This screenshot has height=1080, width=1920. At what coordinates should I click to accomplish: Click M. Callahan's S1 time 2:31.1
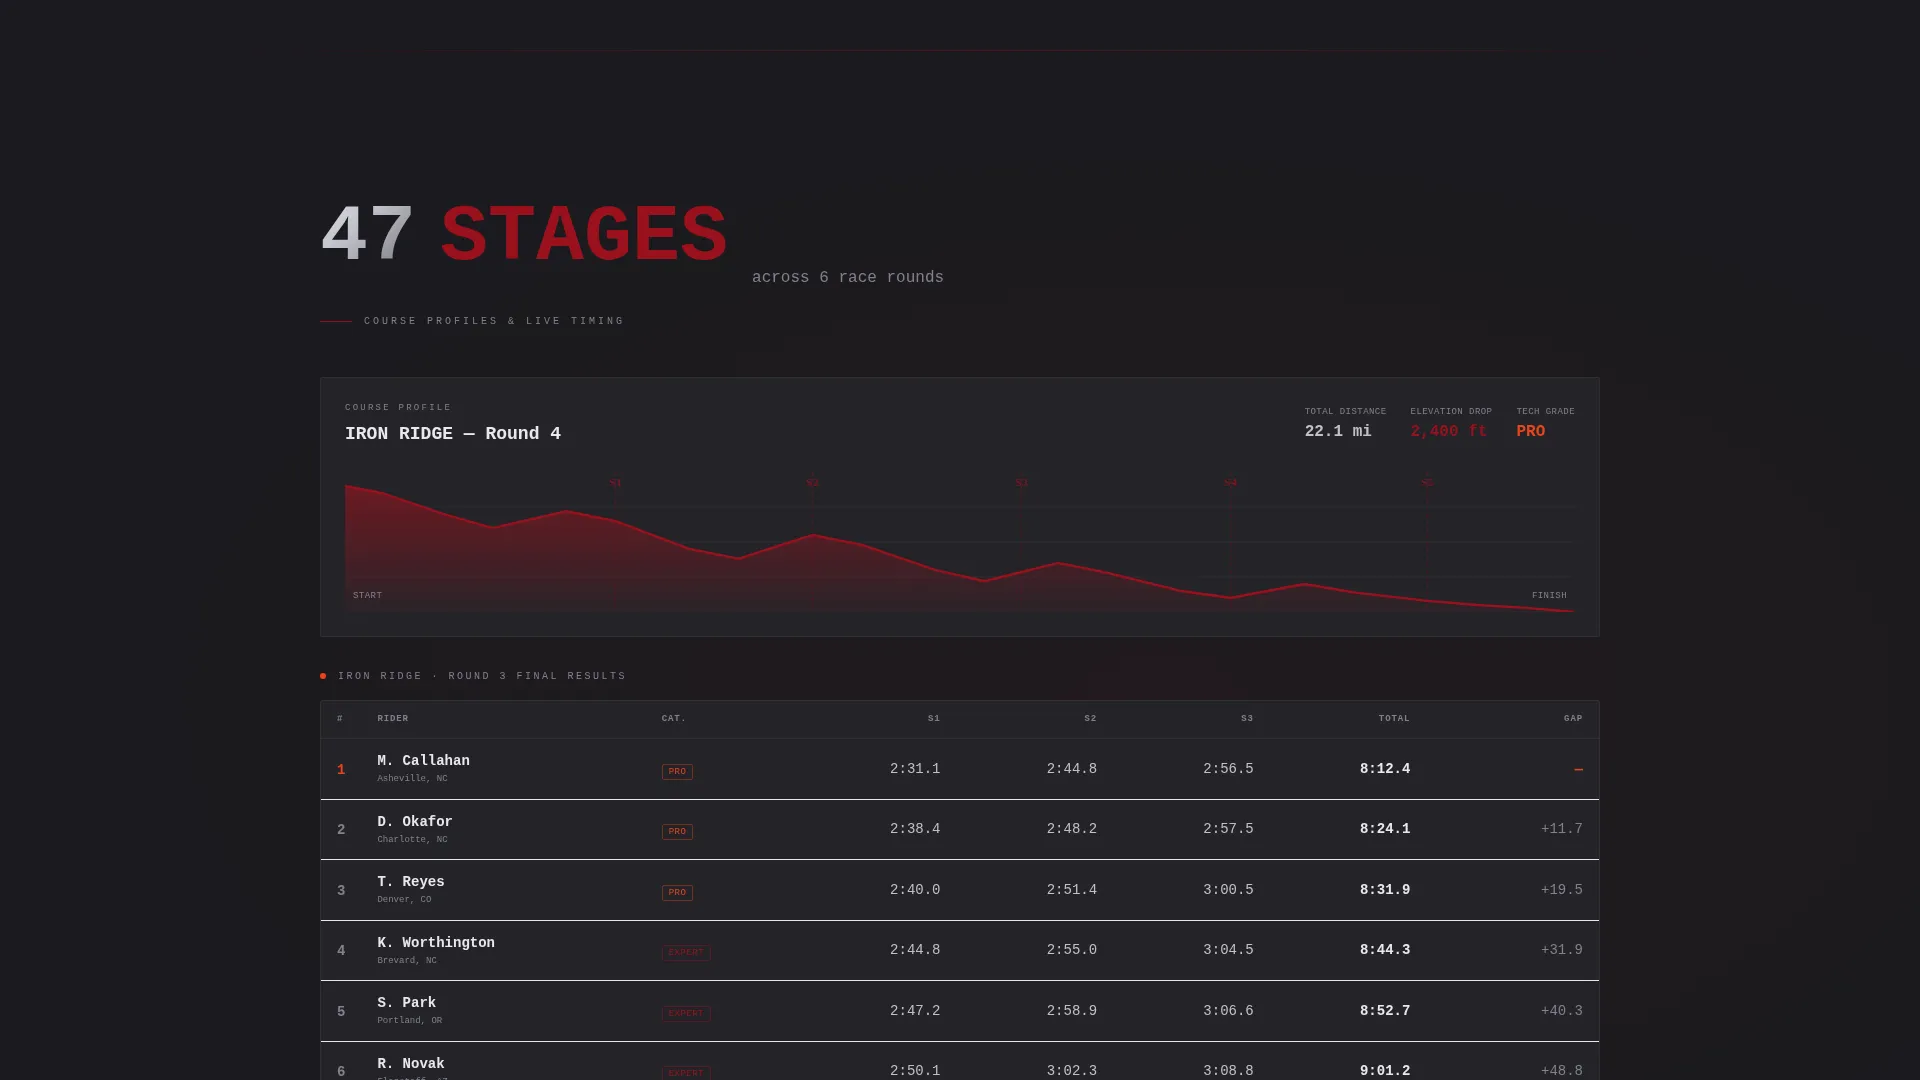pos(915,769)
